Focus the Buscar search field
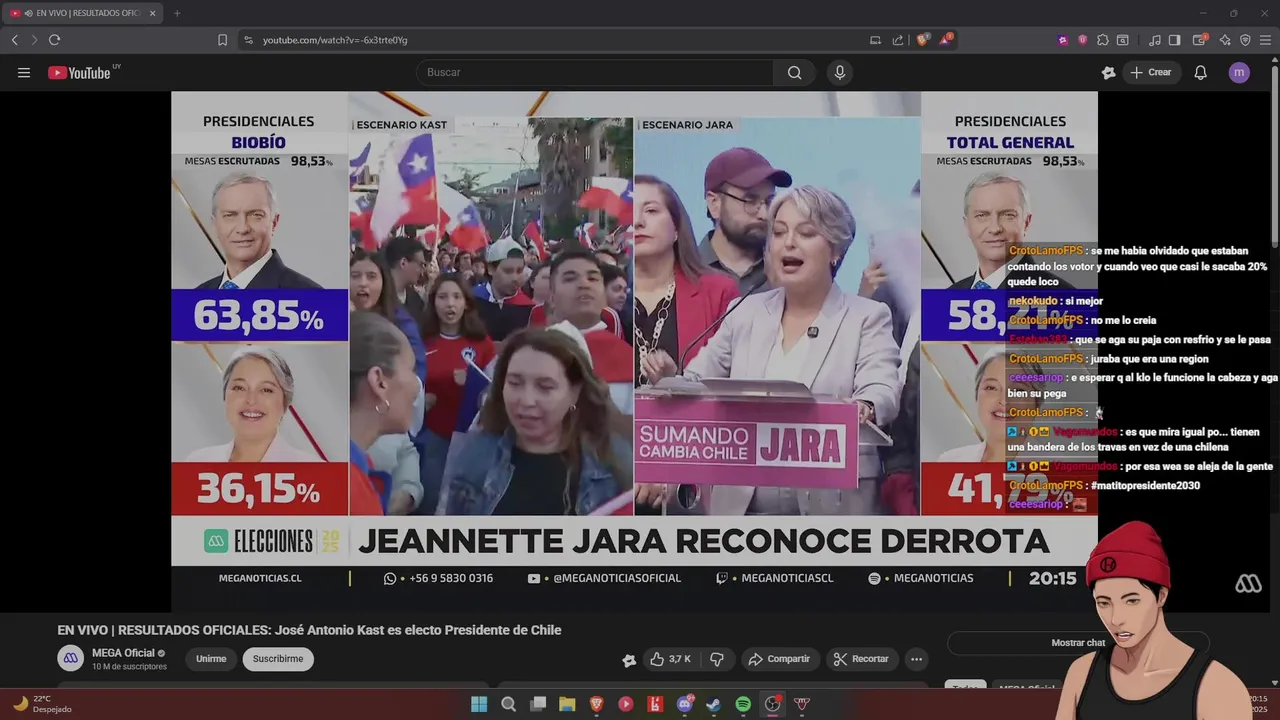Screen dimensions: 1280x720 click(595, 72)
